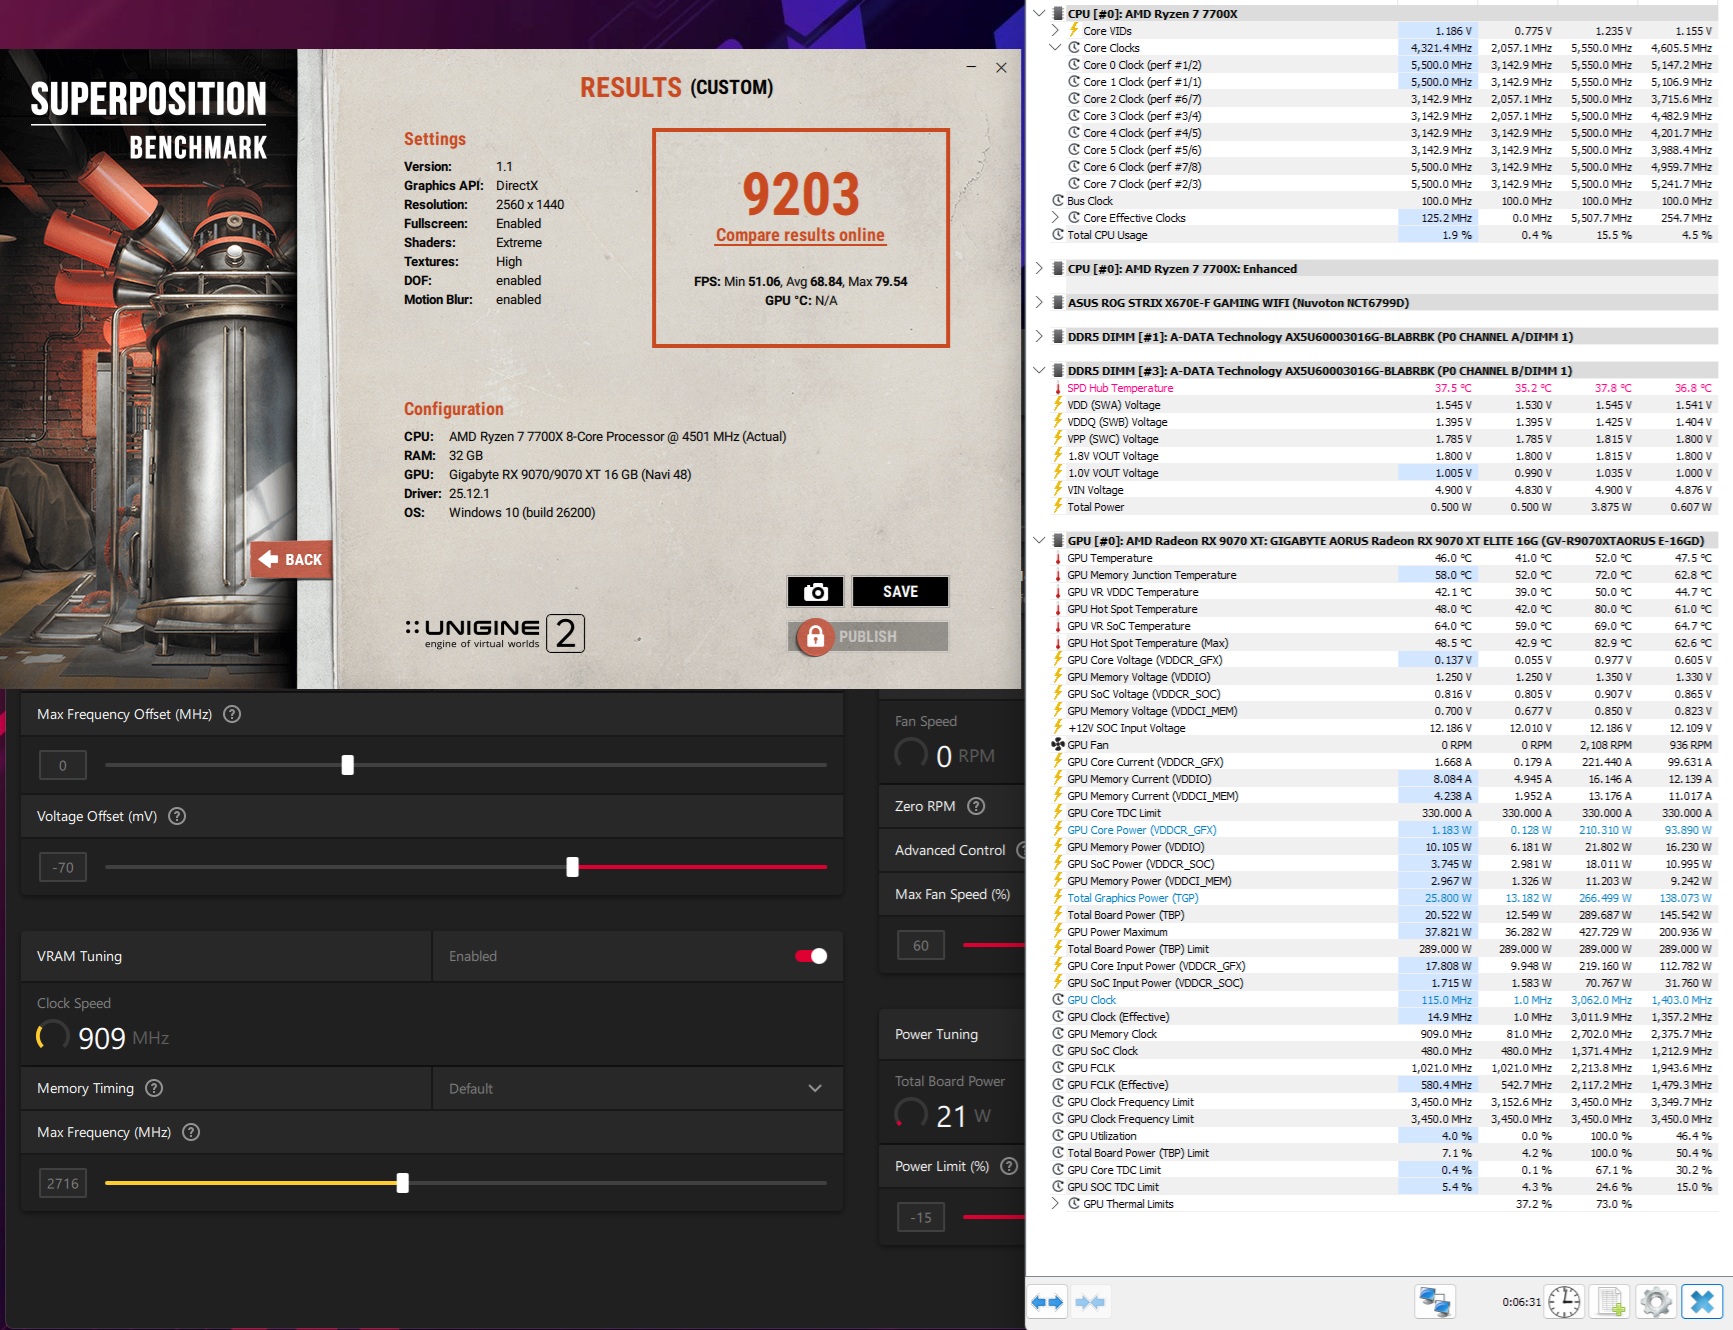Click the blue expand-columns arrows in HWiNFO

pos(1047,1302)
